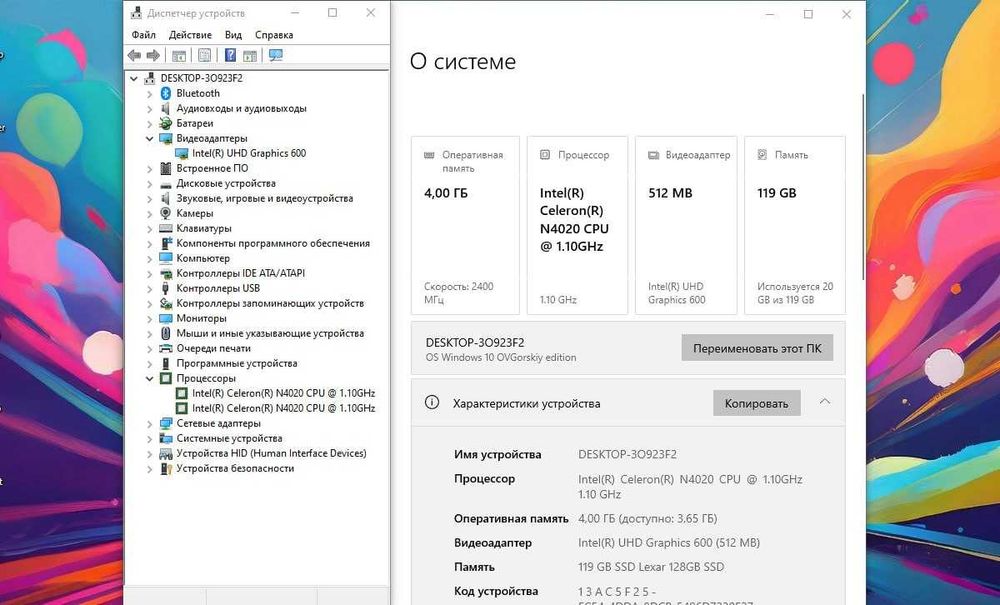Expand the Контроллеры IDE ATA/ATAPI arrow
1000x605 pixels.
tap(149, 273)
